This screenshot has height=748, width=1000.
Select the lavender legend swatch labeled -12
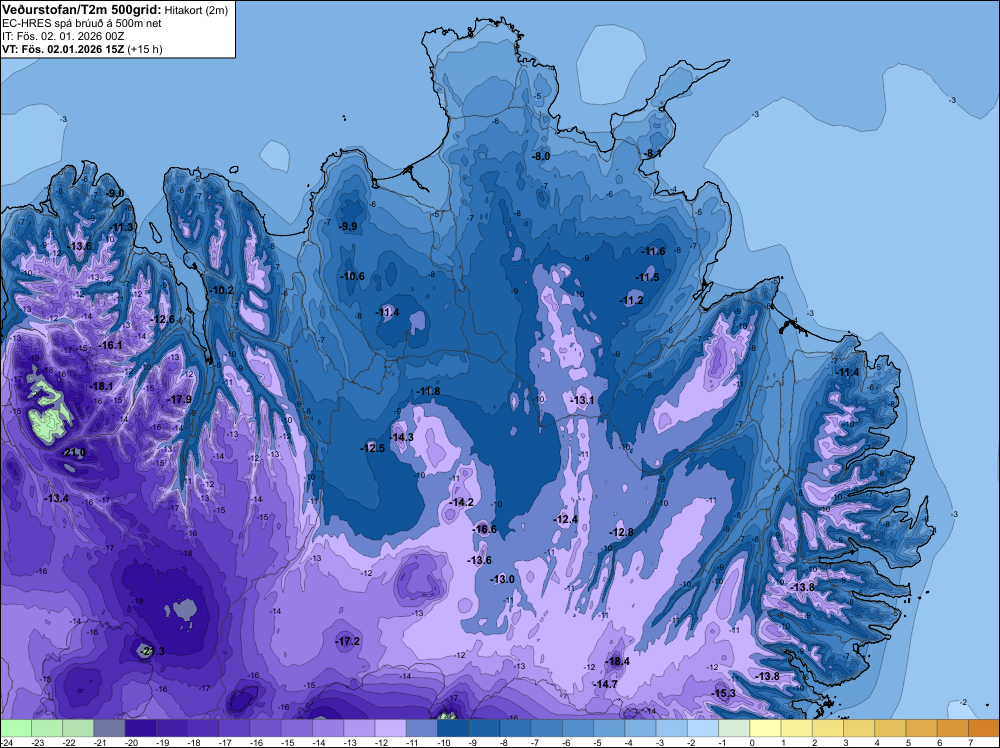pyautogui.click(x=390, y=728)
